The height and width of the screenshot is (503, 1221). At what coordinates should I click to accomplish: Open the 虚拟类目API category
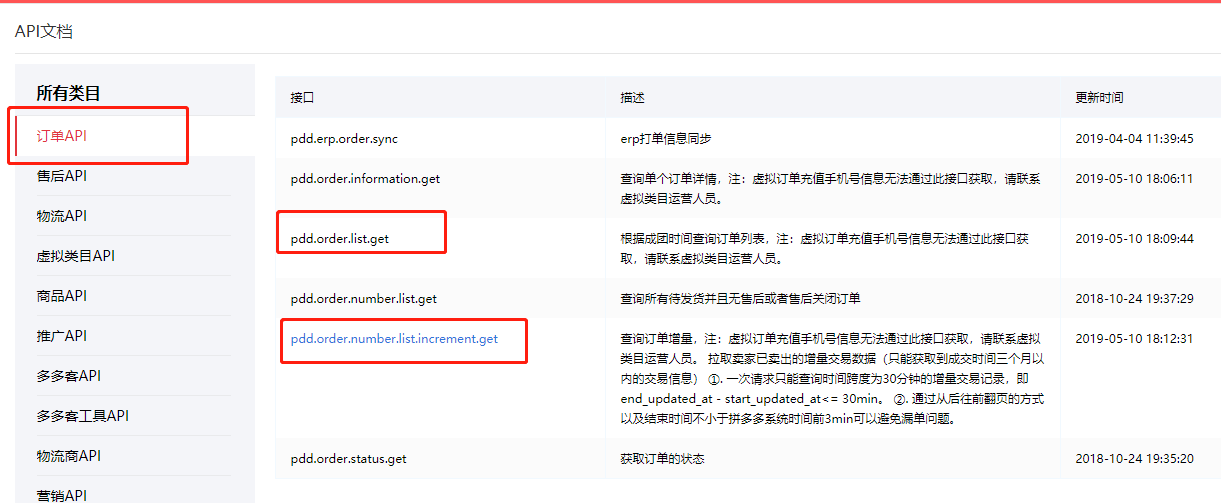click(76, 256)
